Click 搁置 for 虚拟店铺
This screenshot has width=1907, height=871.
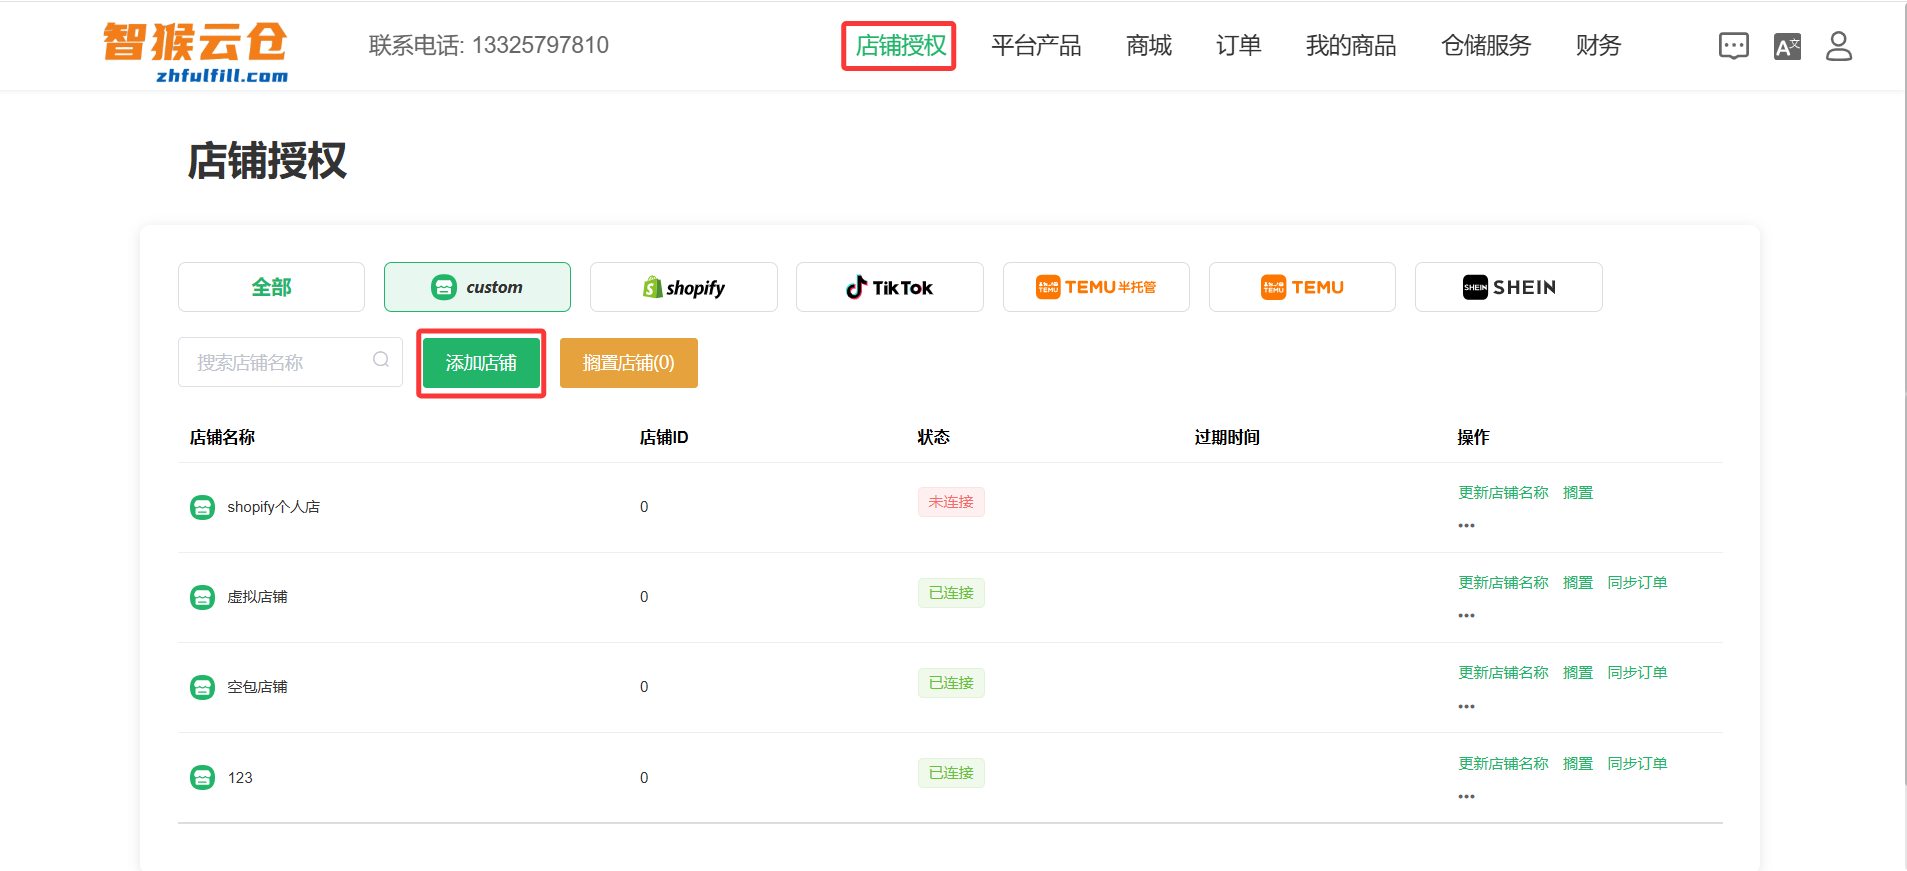click(x=1578, y=582)
